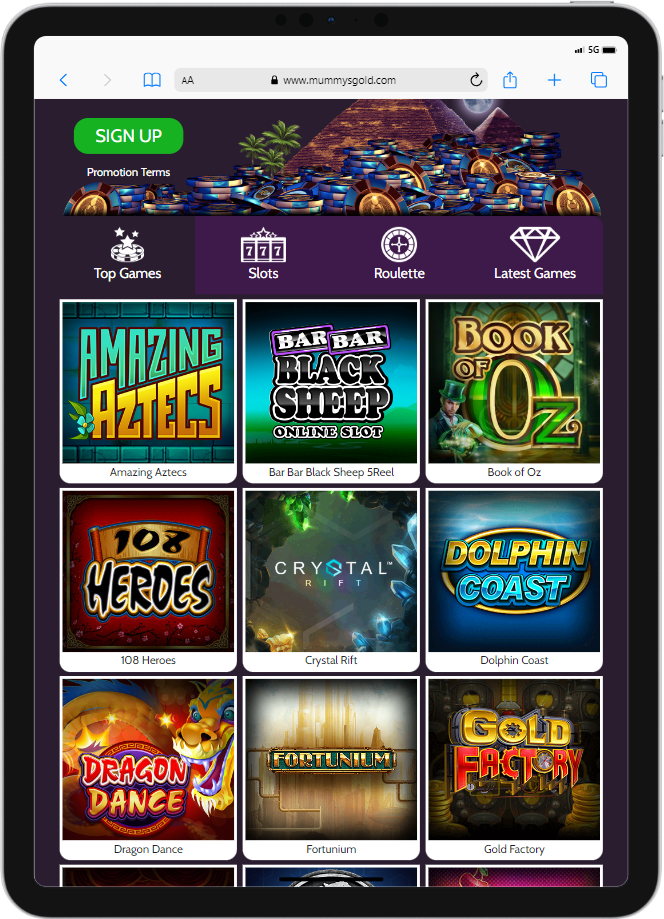Click the green SIGN UP button
The width and height of the screenshot is (664, 919).
point(128,136)
